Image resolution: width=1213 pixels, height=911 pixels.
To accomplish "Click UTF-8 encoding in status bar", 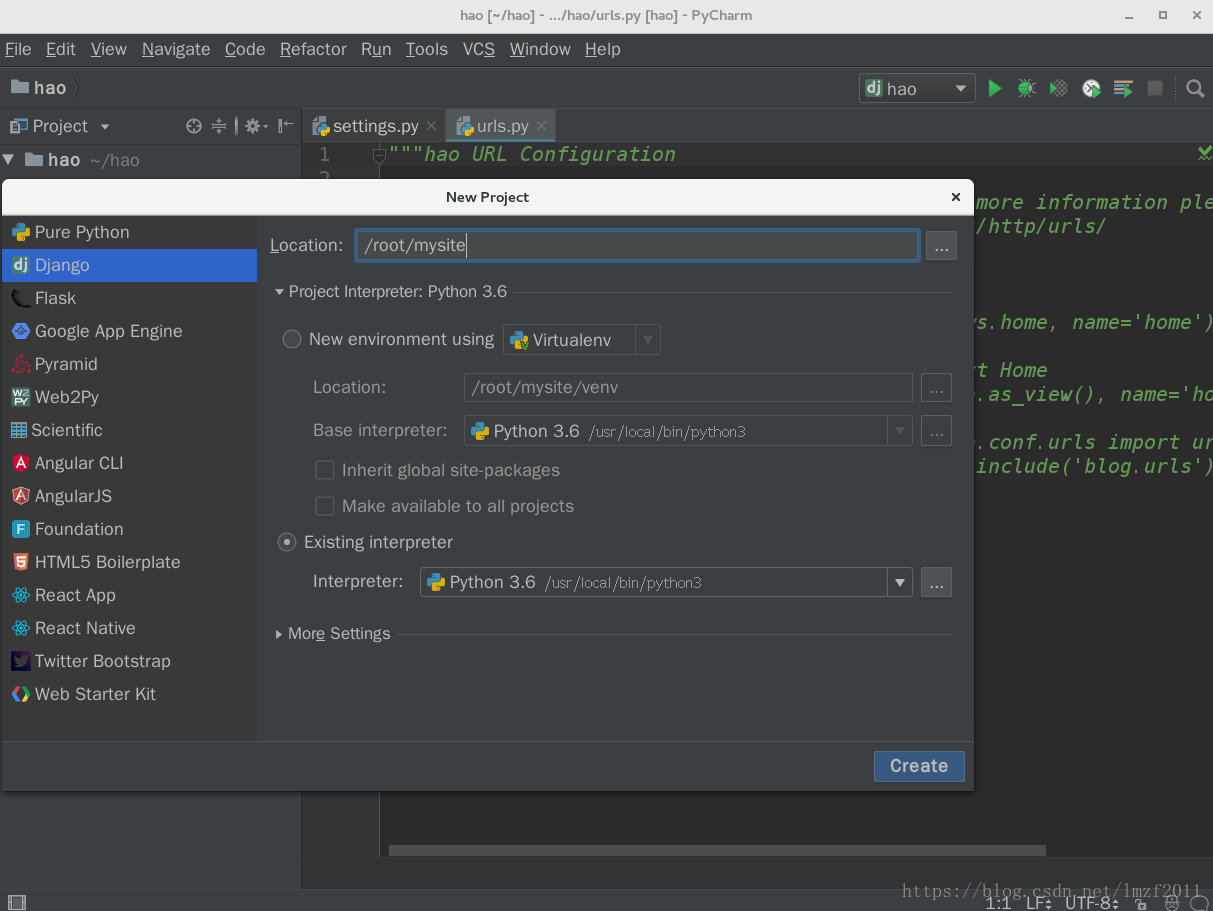I will pyautogui.click(x=1093, y=903).
